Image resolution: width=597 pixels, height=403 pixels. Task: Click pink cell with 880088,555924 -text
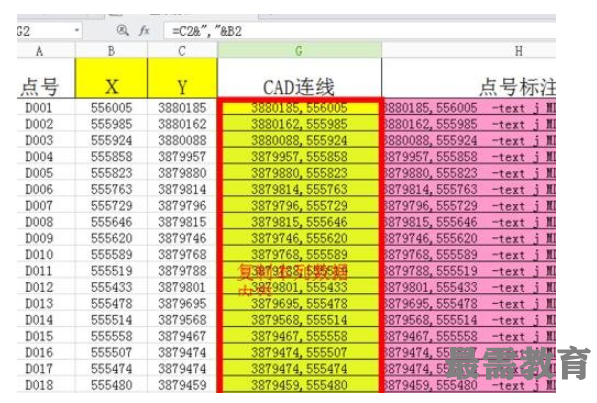(469, 140)
